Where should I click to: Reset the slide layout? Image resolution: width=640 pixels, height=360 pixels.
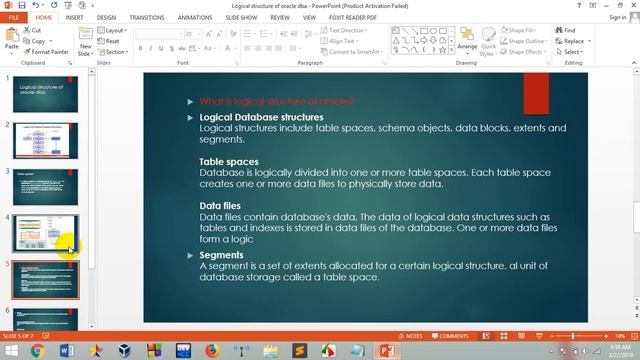pyautogui.click(x=109, y=41)
